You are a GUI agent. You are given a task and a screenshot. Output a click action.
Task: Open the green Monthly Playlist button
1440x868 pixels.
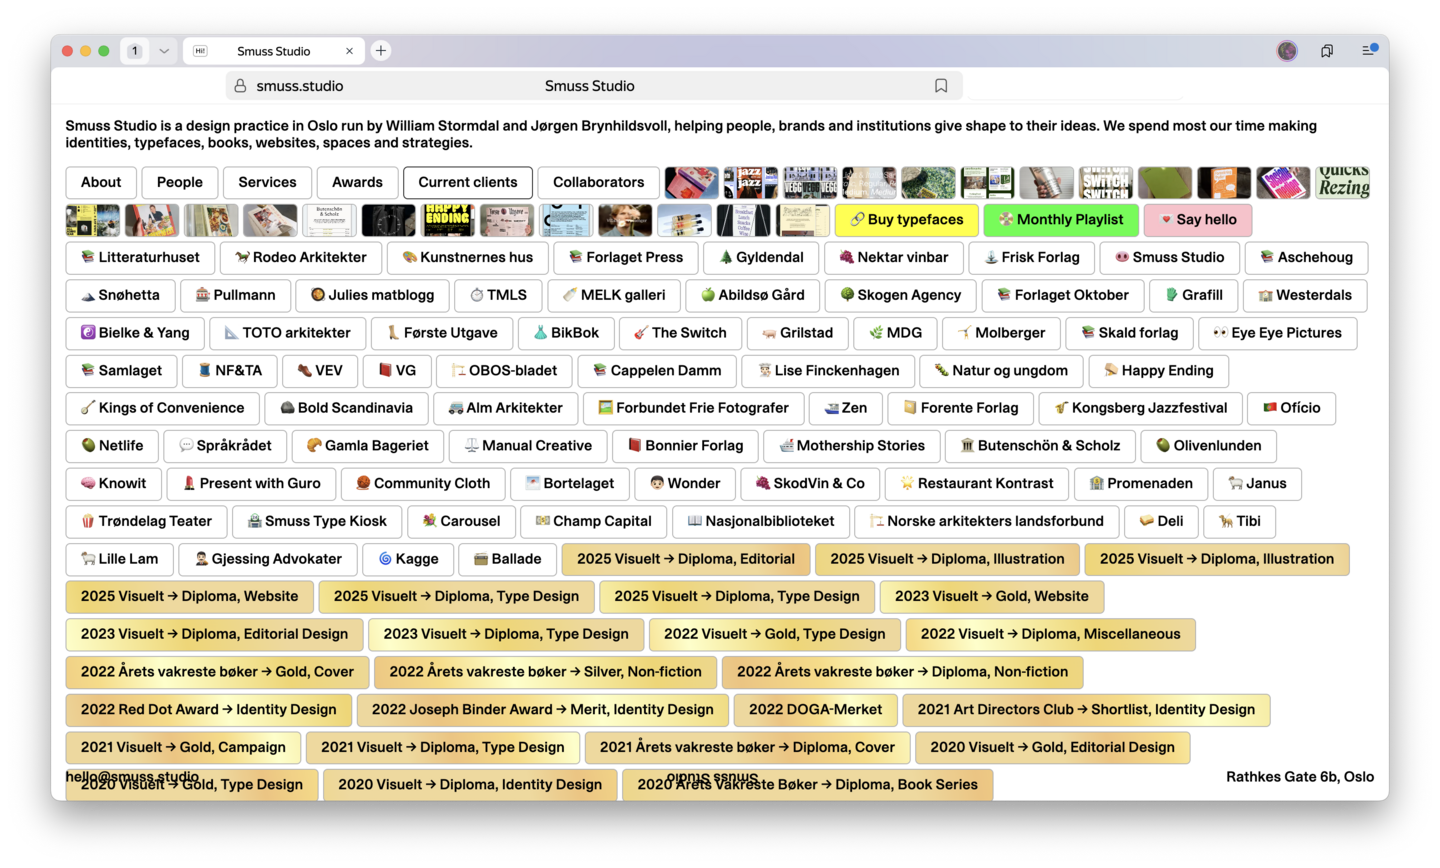pyautogui.click(x=1061, y=220)
